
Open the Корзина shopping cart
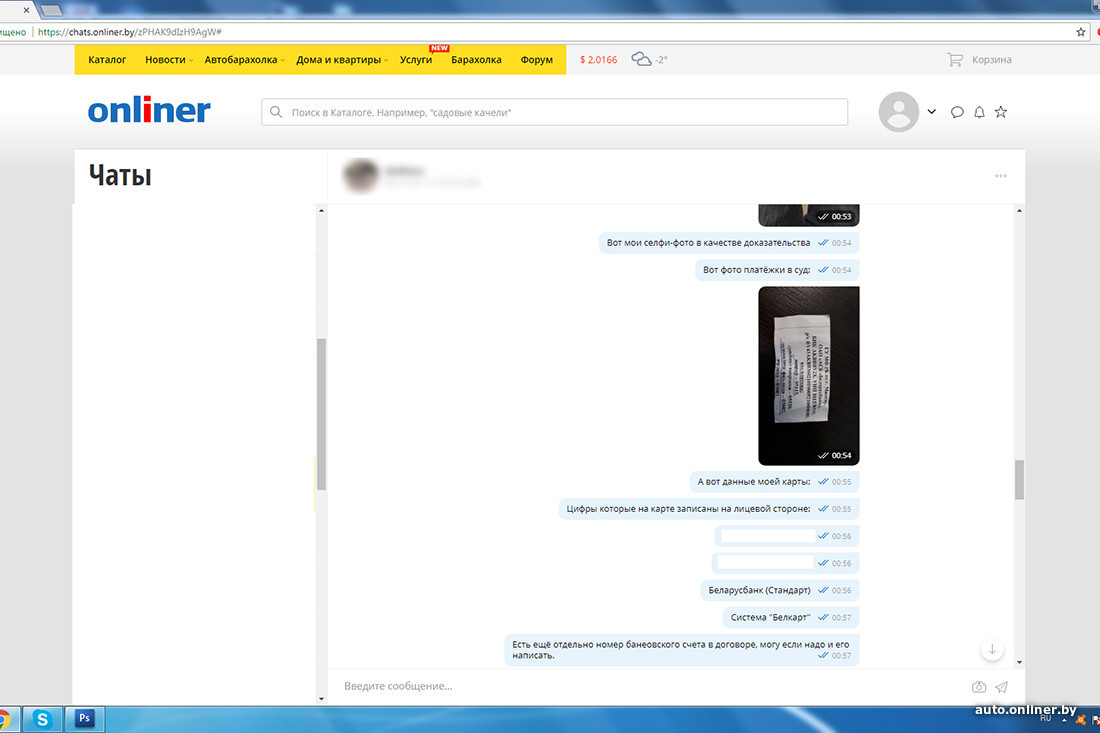(979, 60)
